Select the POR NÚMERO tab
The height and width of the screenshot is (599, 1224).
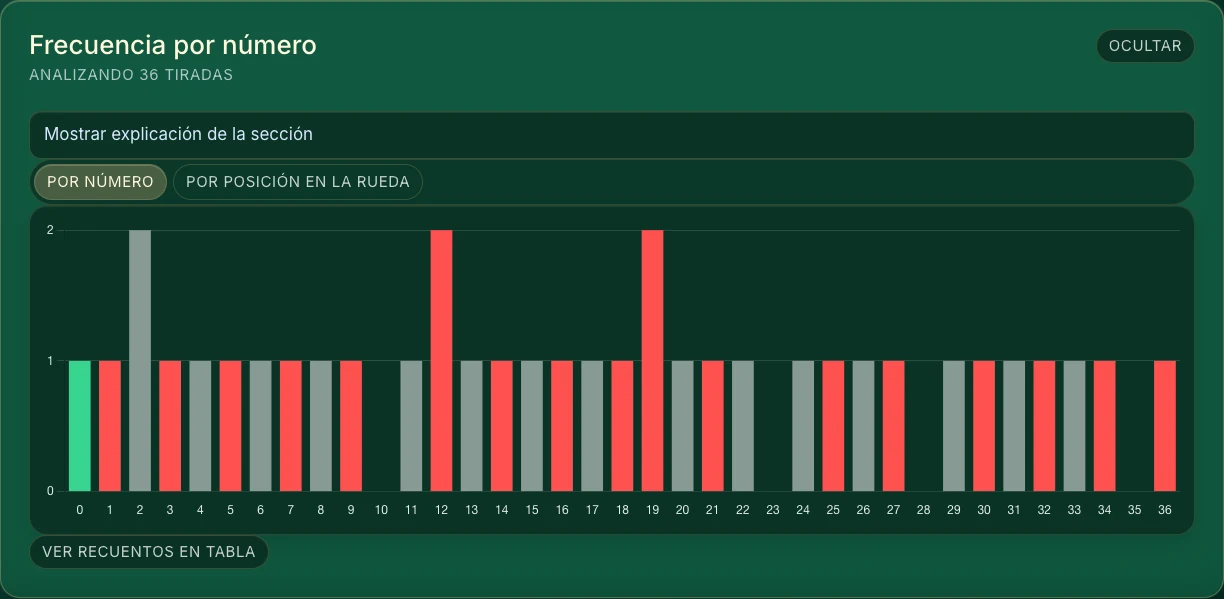[x=100, y=182]
